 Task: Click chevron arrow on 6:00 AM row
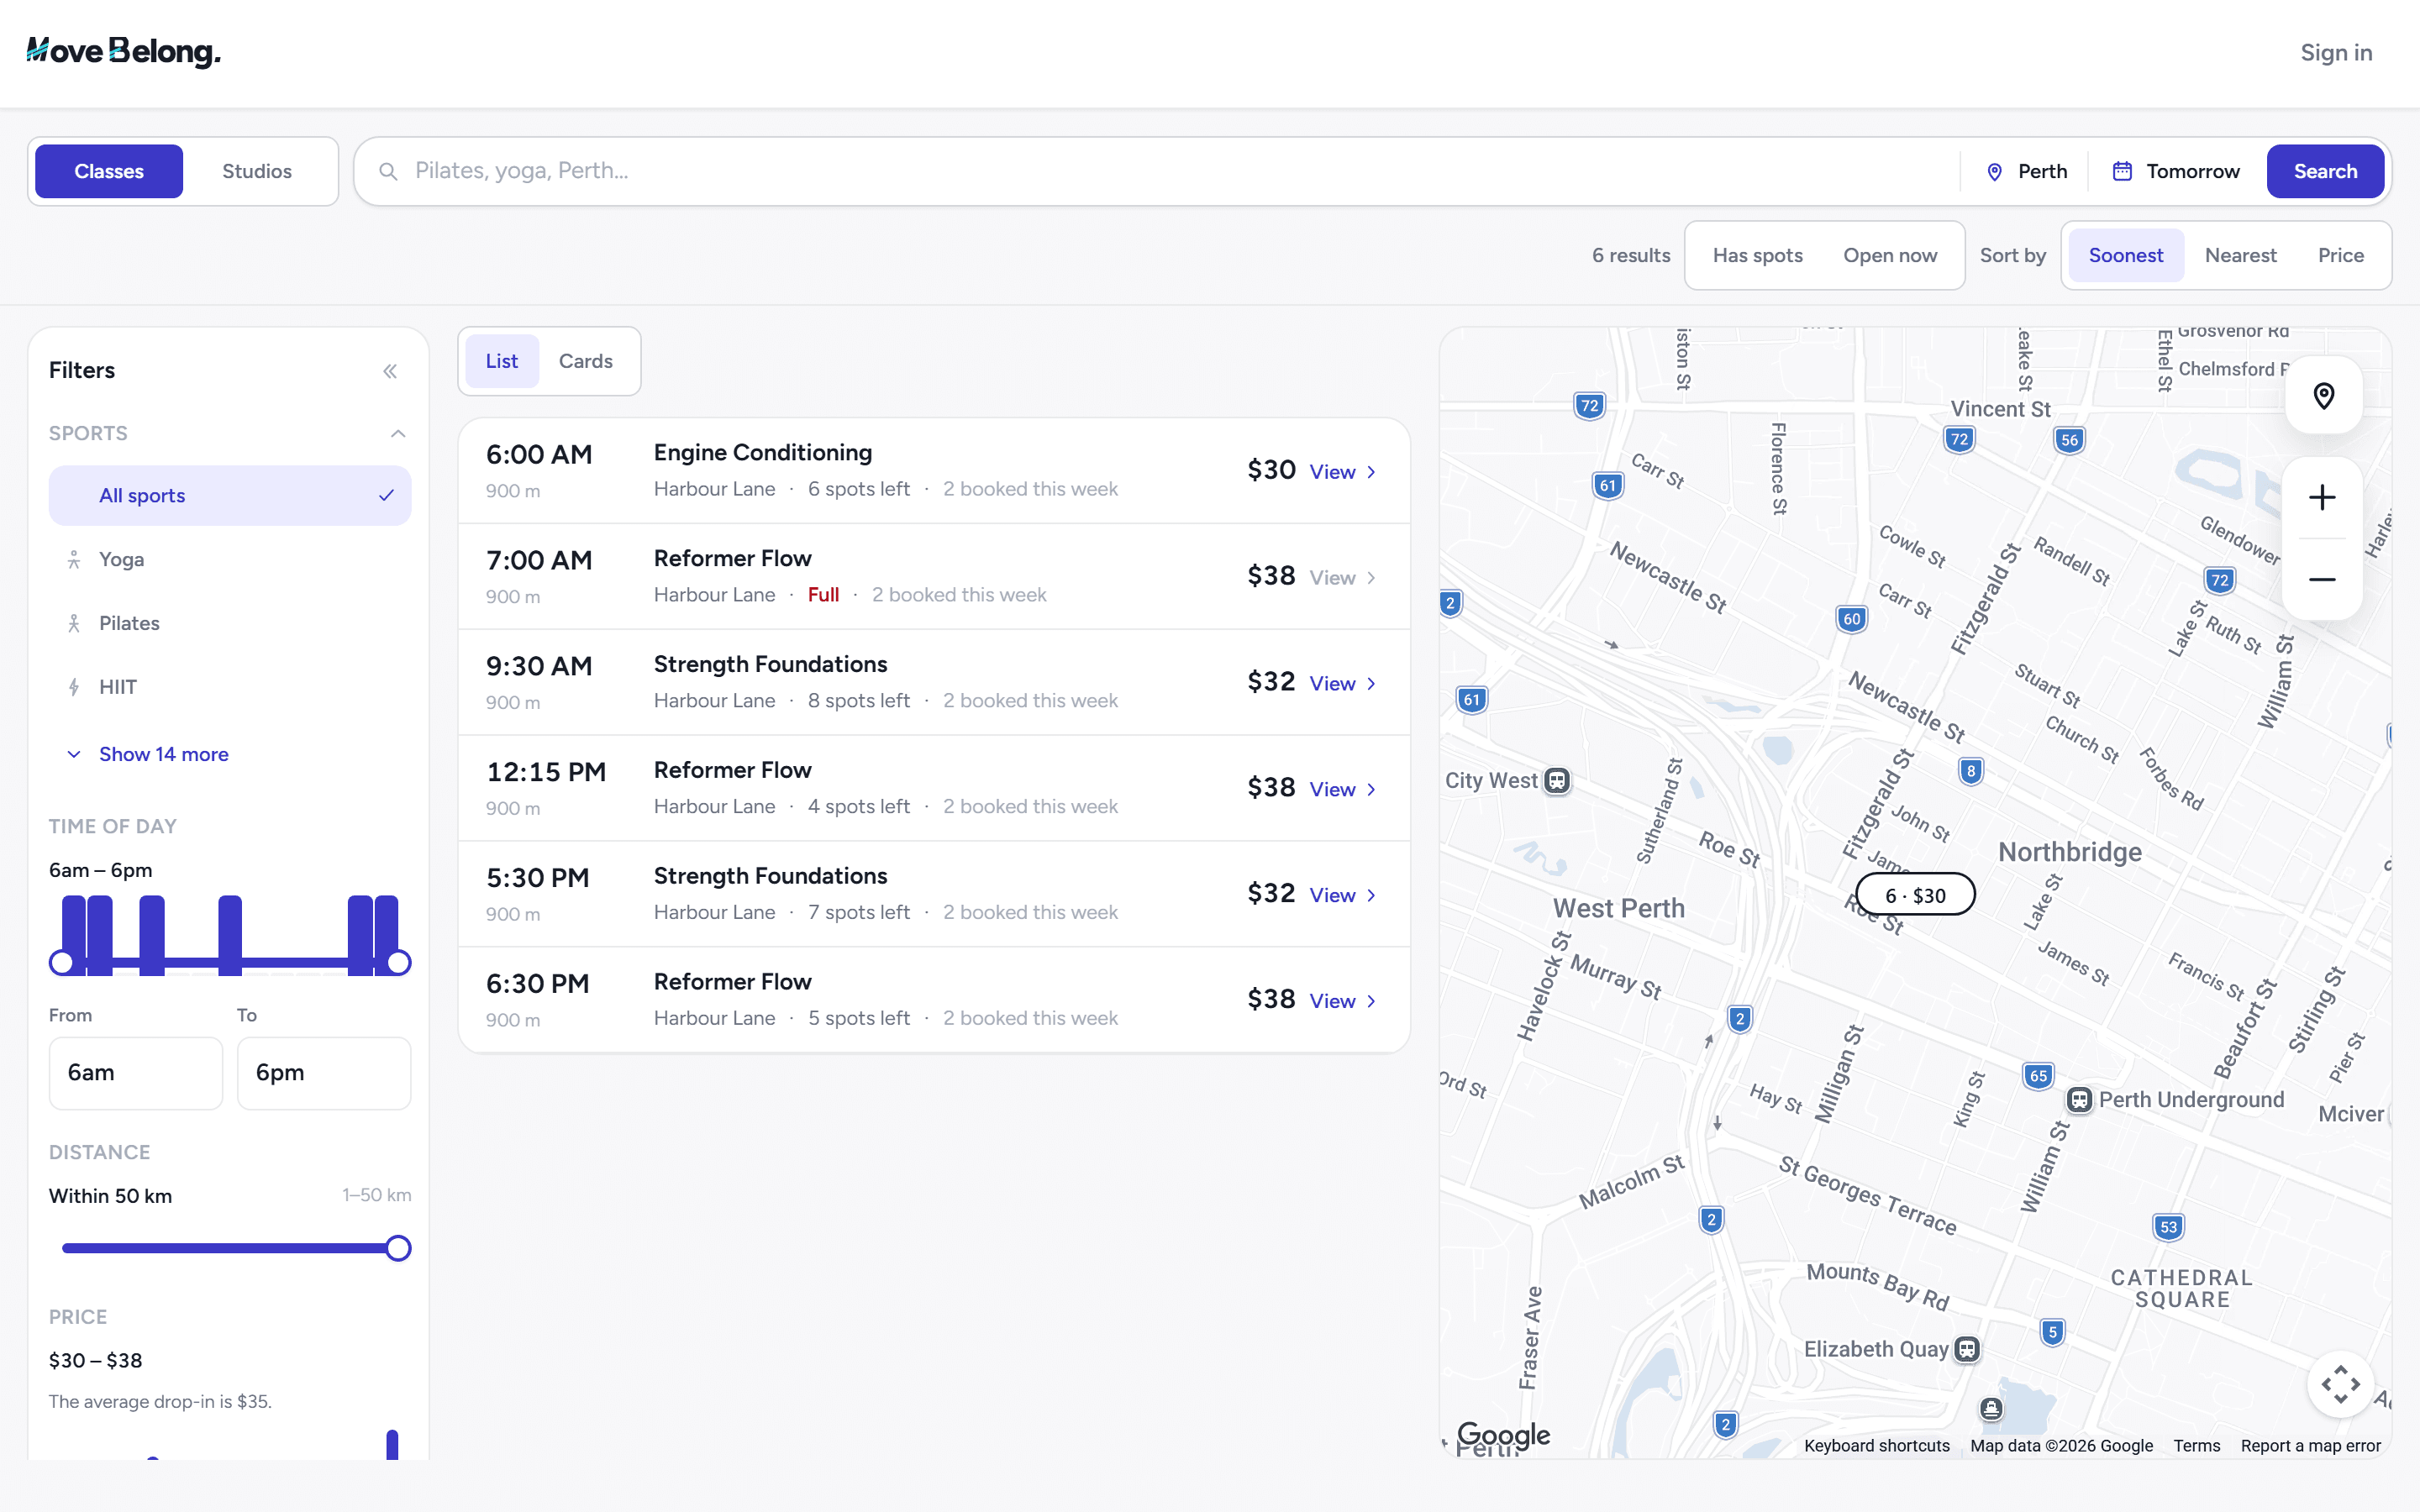click(1371, 472)
